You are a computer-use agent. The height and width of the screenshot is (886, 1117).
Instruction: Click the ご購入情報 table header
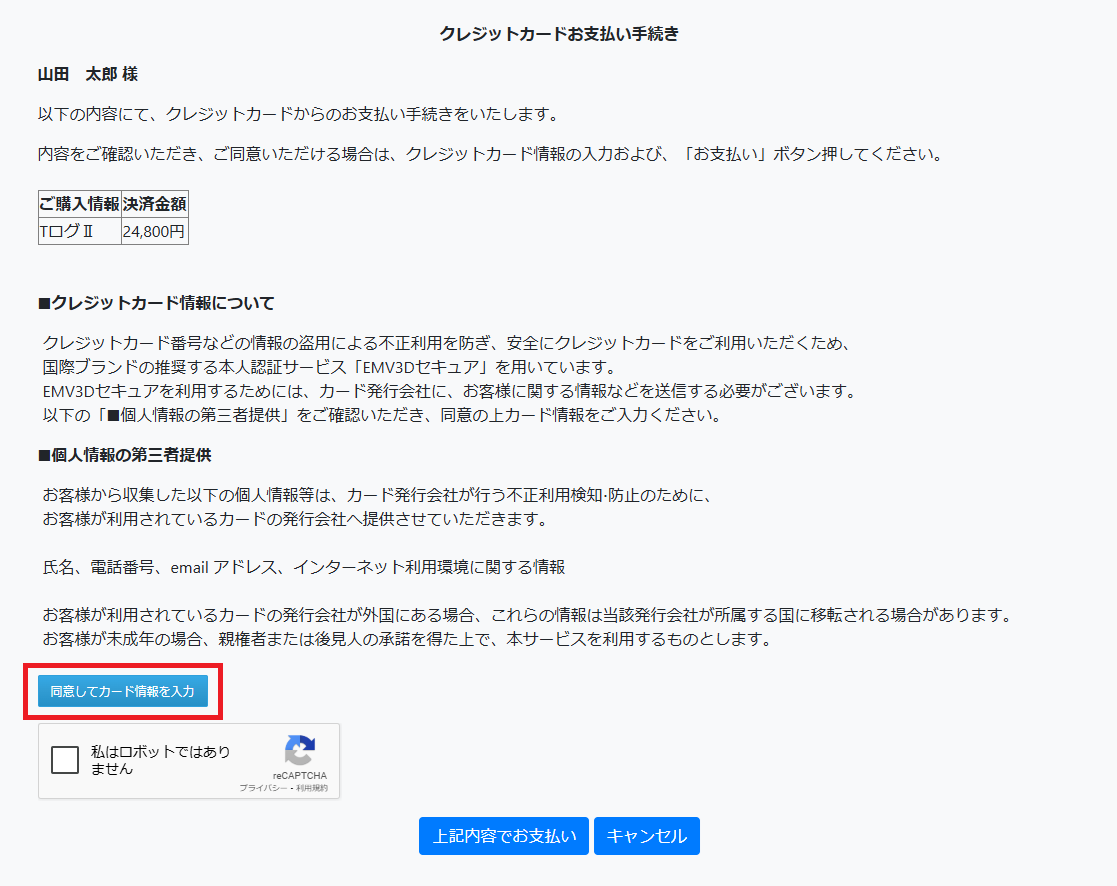tap(79, 204)
